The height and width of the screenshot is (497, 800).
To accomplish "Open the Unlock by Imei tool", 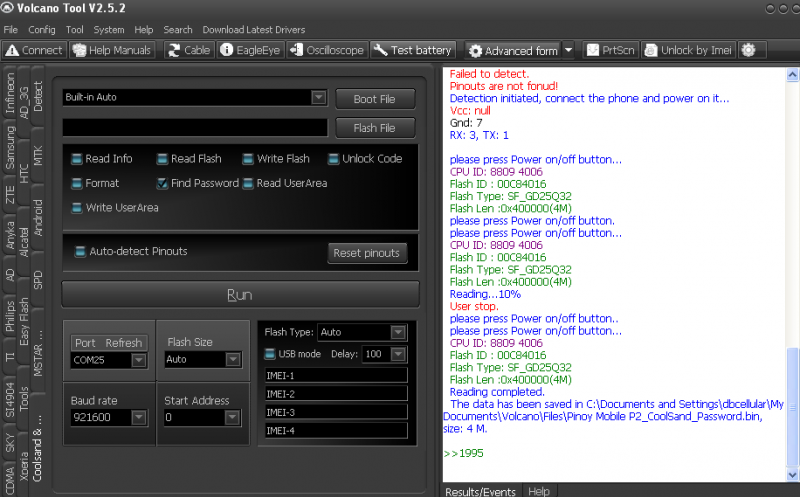I will (688, 50).
